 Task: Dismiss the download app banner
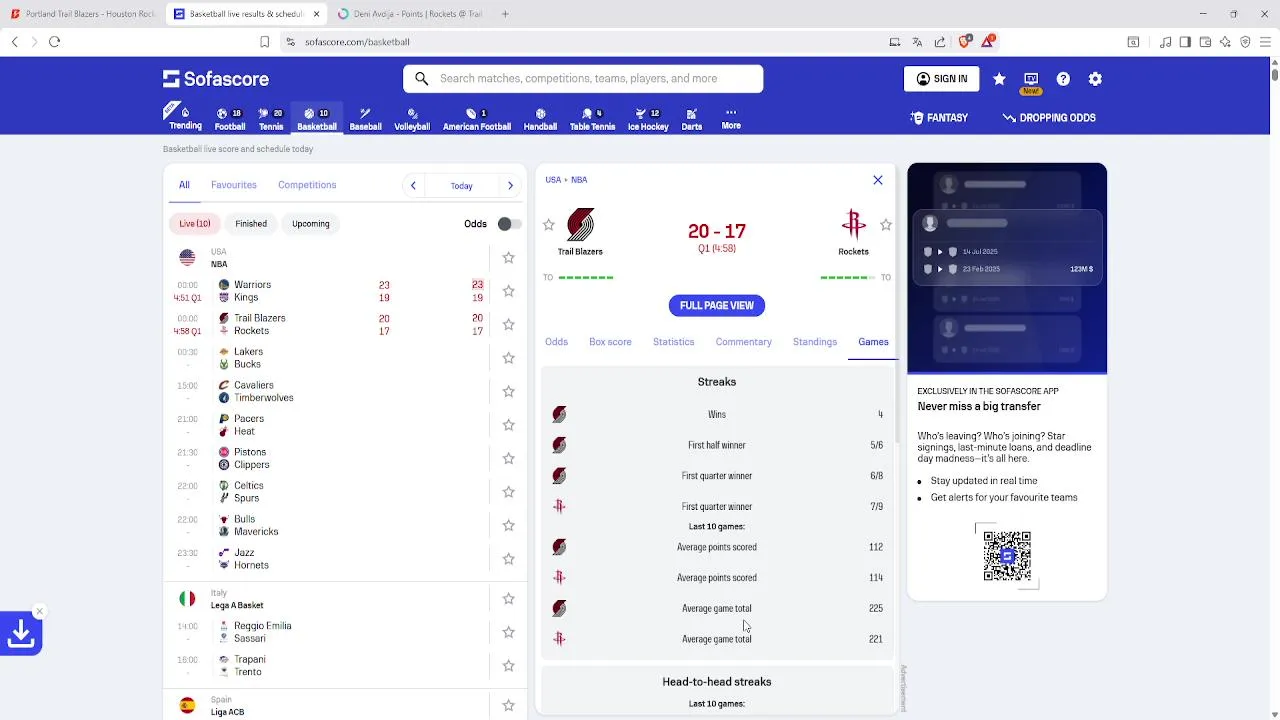pos(39,611)
